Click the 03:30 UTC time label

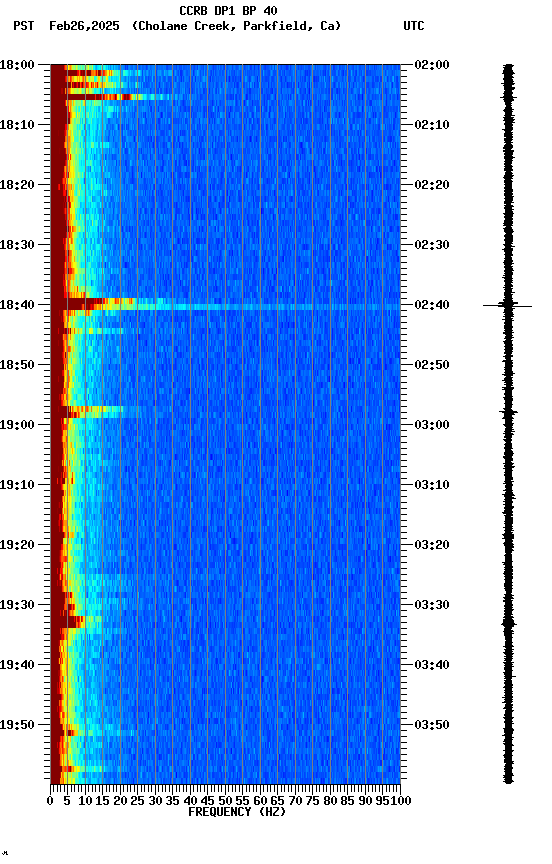[x=432, y=605]
